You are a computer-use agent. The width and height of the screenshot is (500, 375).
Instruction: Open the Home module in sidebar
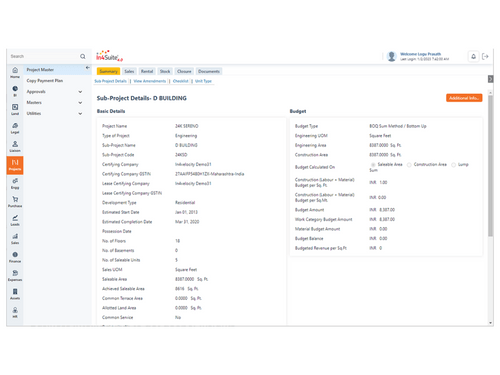[15, 72]
